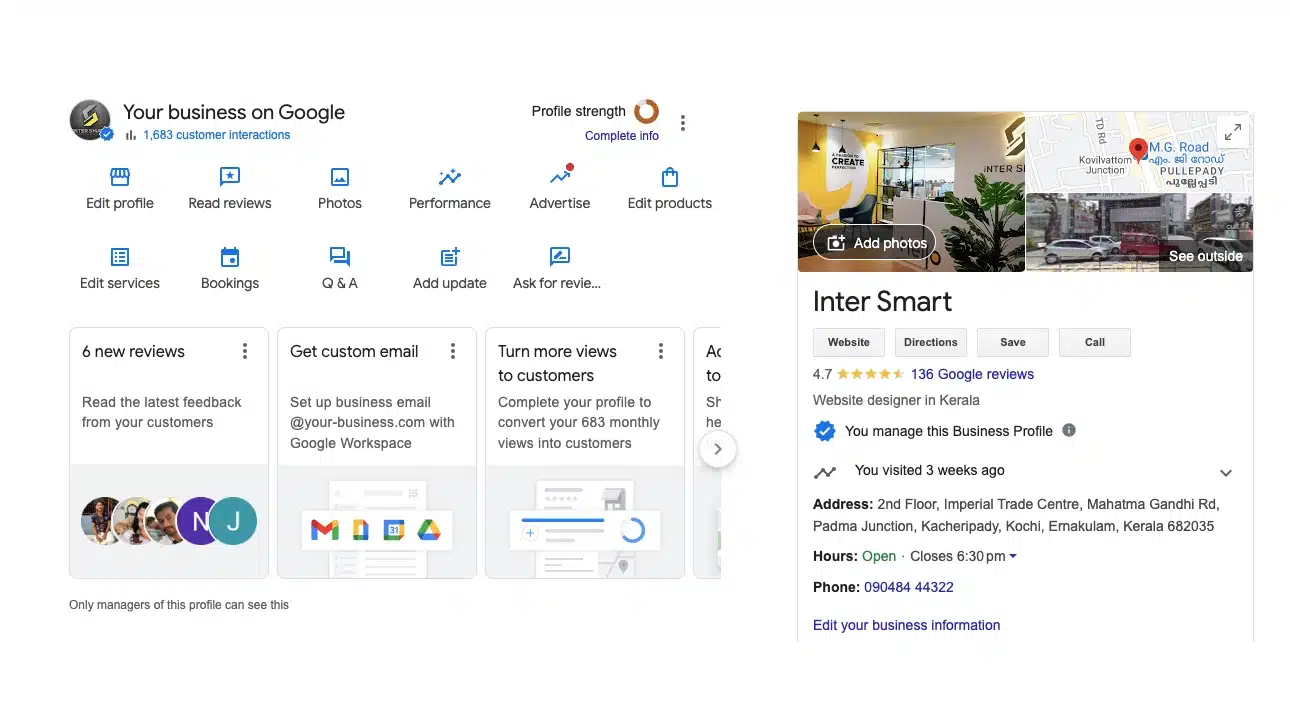1290x720 pixels.
Task: Open 136 Google reviews link
Action: click(x=972, y=374)
